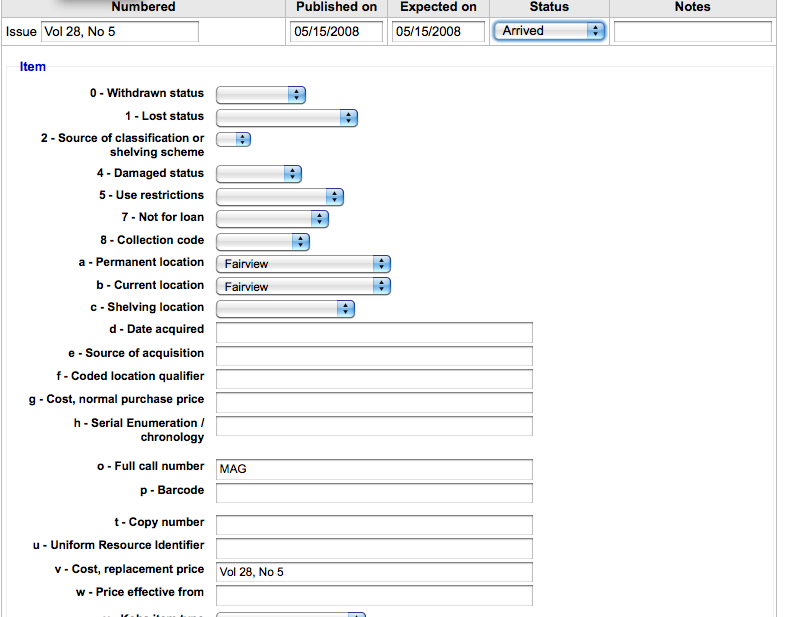This screenshot has height=617, width=790.
Task: Open the Use restrictions dropdown
Action: click(279, 197)
